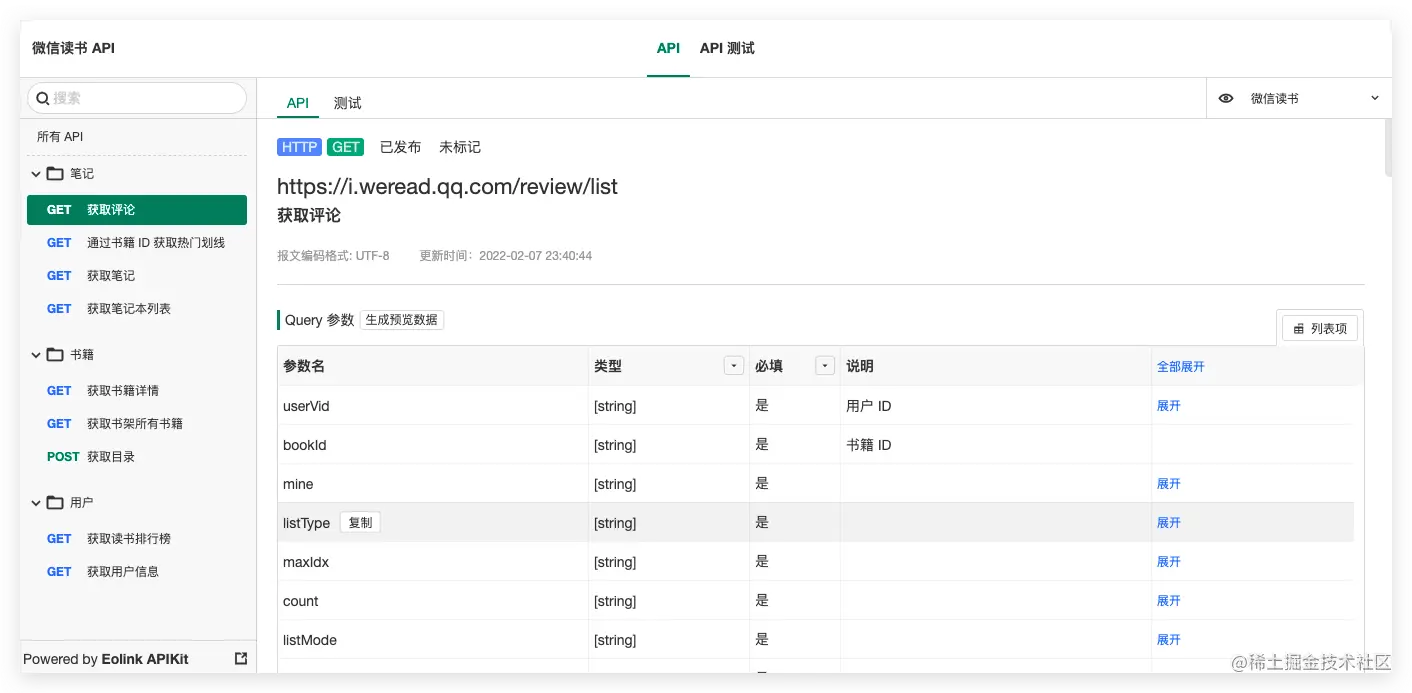Click 复制 button next to listType
Image resolution: width=1412 pixels, height=693 pixels.
pyautogui.click(x=360, y=522)
